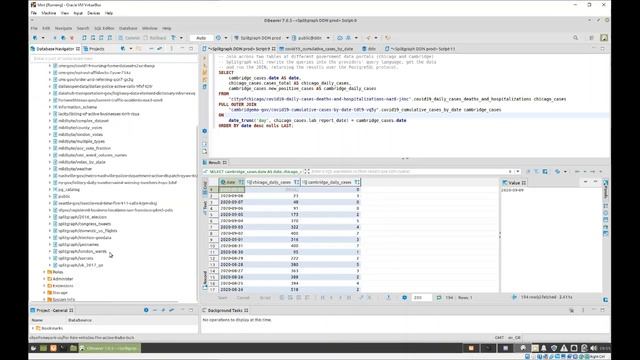Screen dimensions: 640x360
Task: Click the DBeaver perspective icon at top right
Action: coord(604,38)
